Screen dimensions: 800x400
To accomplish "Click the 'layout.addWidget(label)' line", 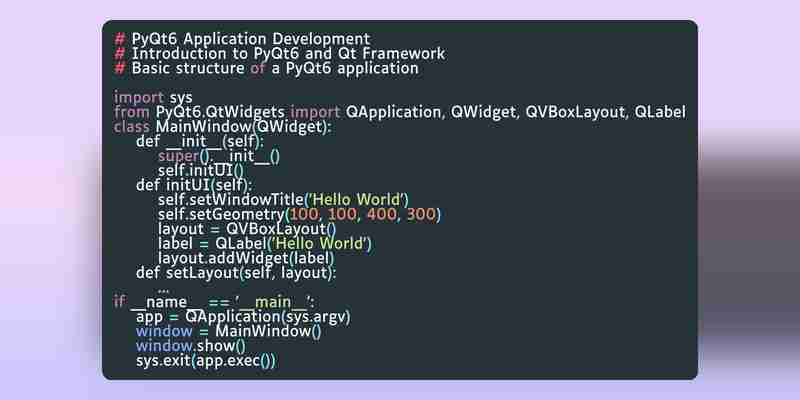I will tap(246, 258).
